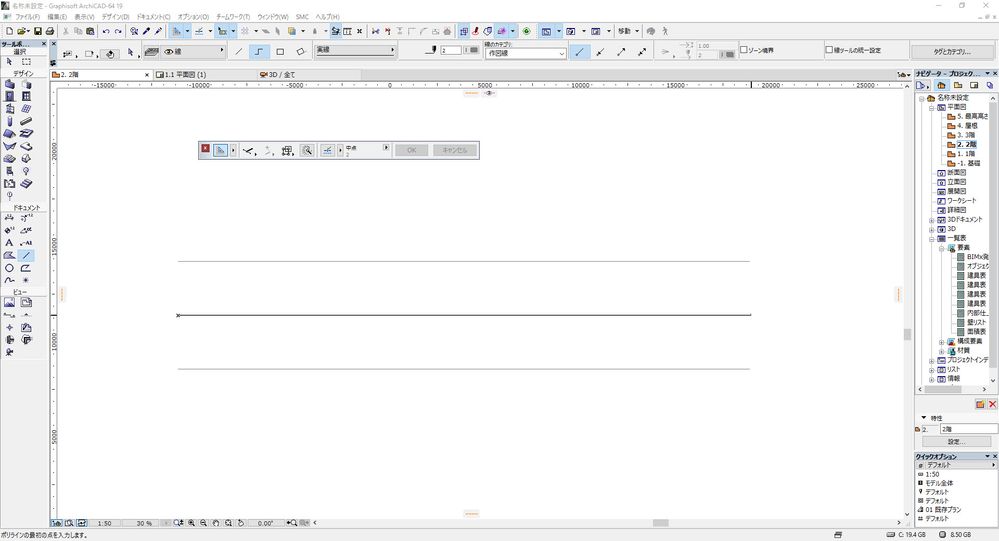Image resolution: width=999 pixels, height=541 pixels.
Task: Click the pen number input field
Action: [450, 50]
